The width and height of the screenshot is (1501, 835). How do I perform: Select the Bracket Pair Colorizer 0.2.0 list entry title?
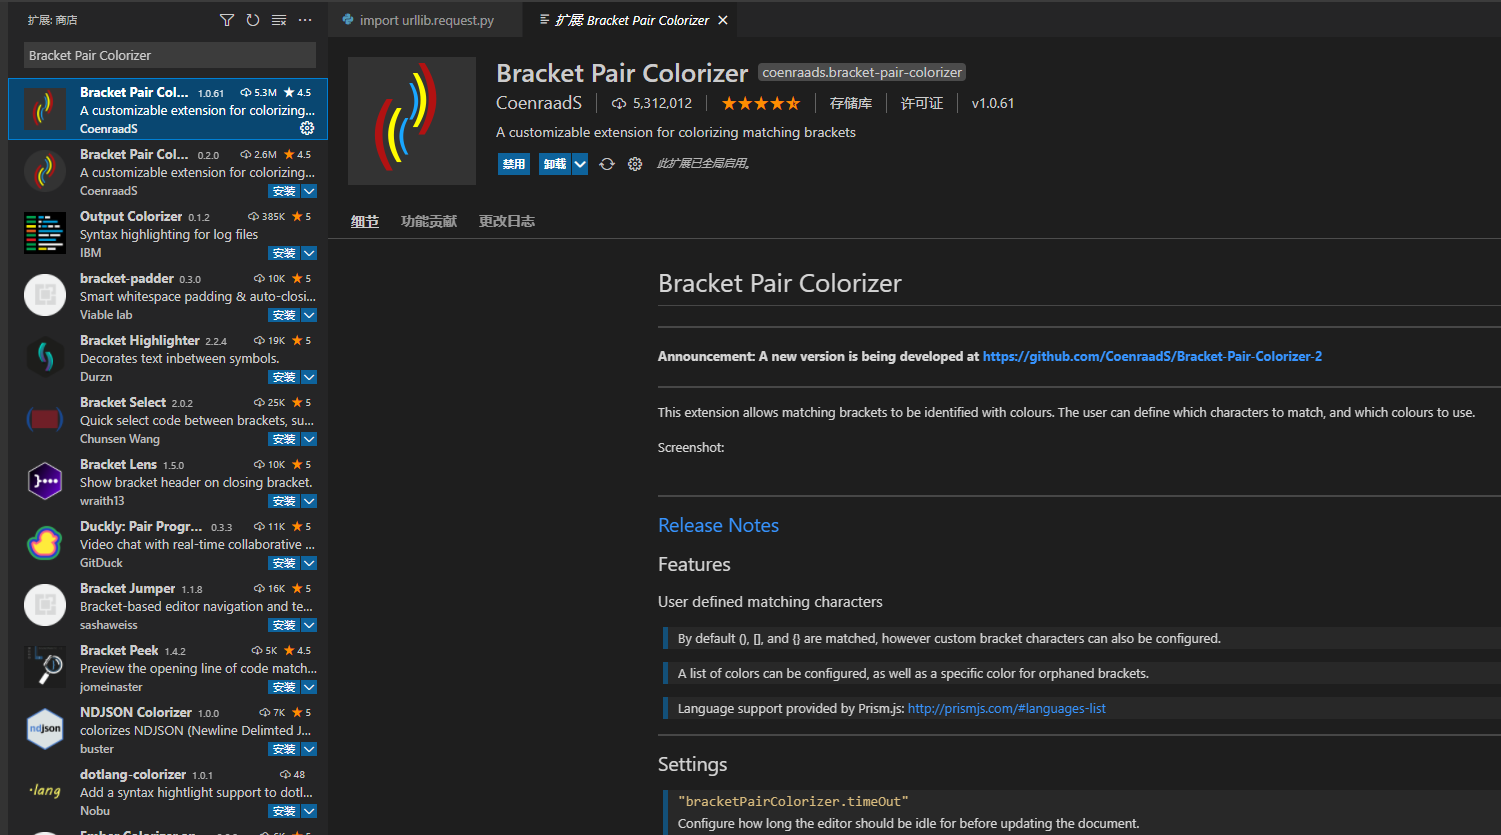click(134, 154)
